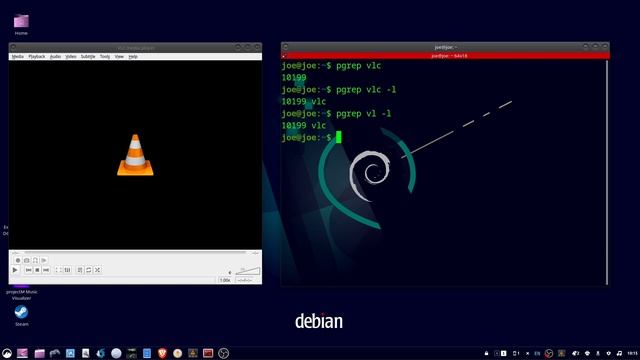Screen dimensions: 640x360
Task: Click the VLC seek bar
Action: click(x=136, y=253)
